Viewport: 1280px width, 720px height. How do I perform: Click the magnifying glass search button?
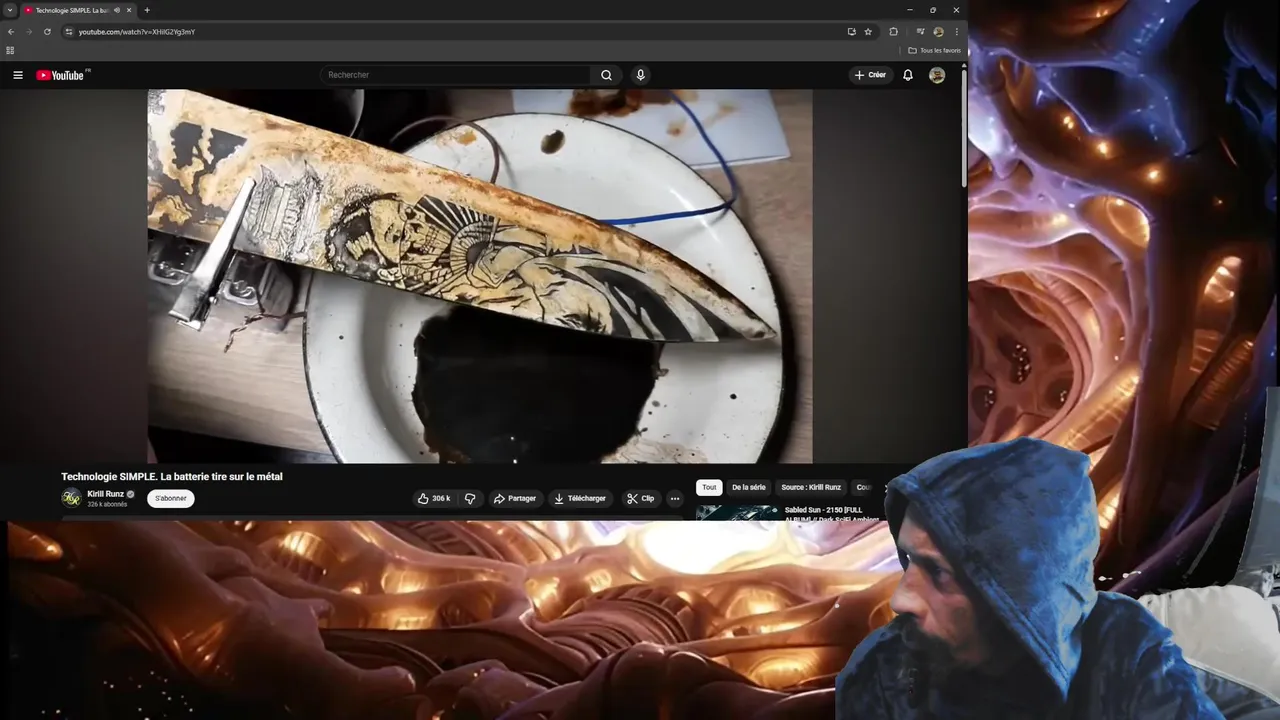606,75
